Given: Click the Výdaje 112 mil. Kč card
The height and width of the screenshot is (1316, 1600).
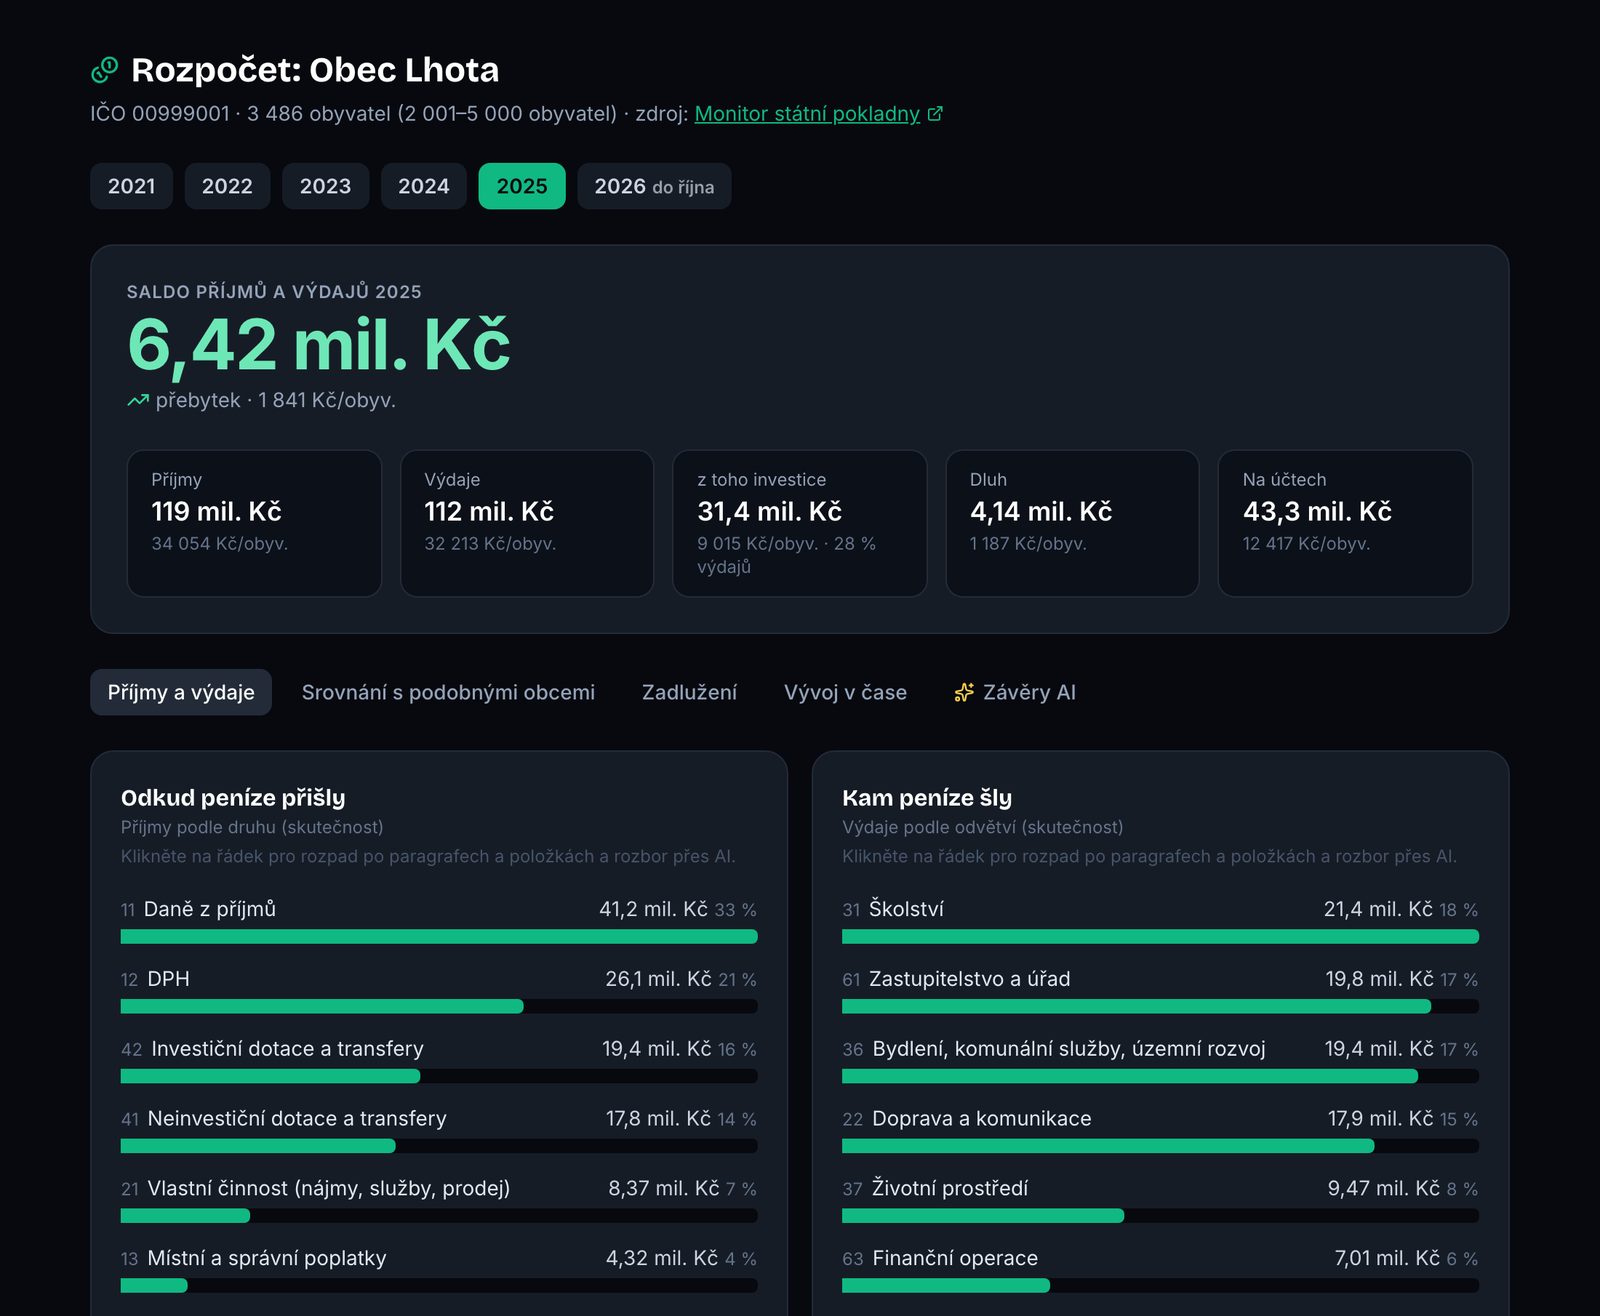Looking at the screenshot, I should coord(527,523).
